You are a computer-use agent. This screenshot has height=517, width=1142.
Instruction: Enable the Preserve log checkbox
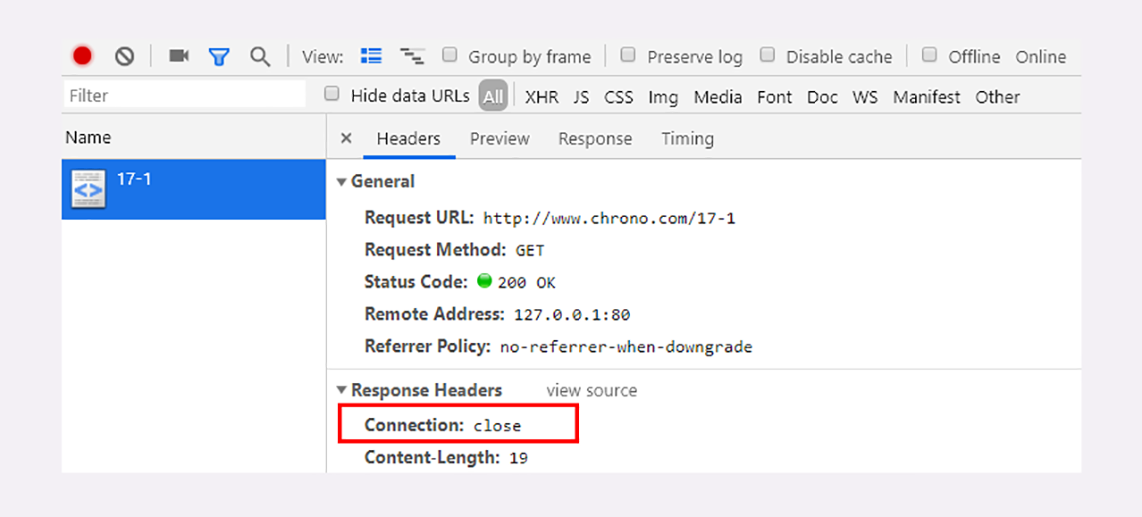tap(628, 55)
